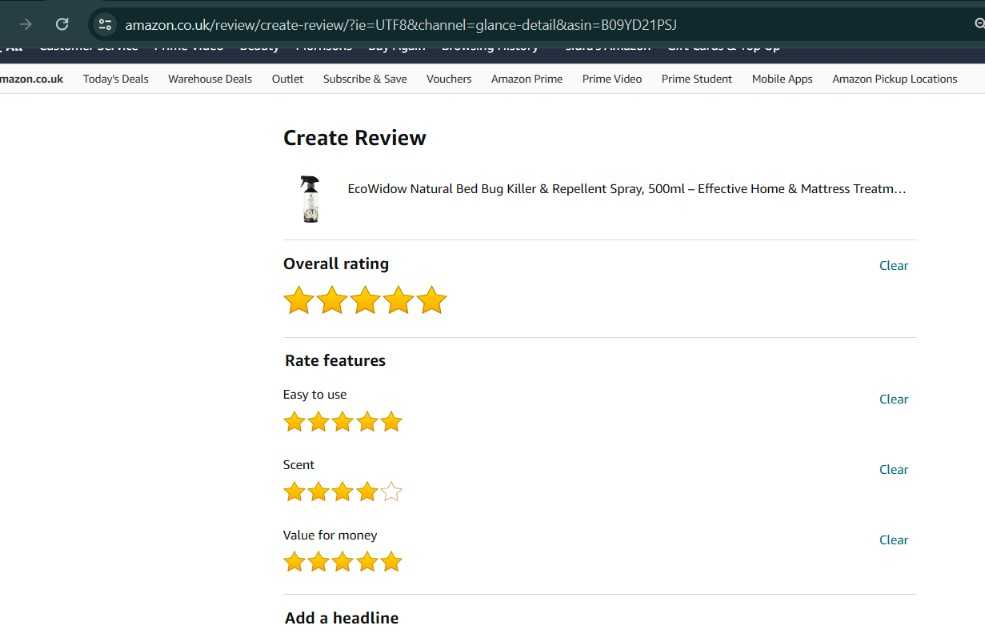This screenshot has width=985, height=638.
Task: Set Overall rating to one star
Action: pyautogui.click(x=299, y=300)
